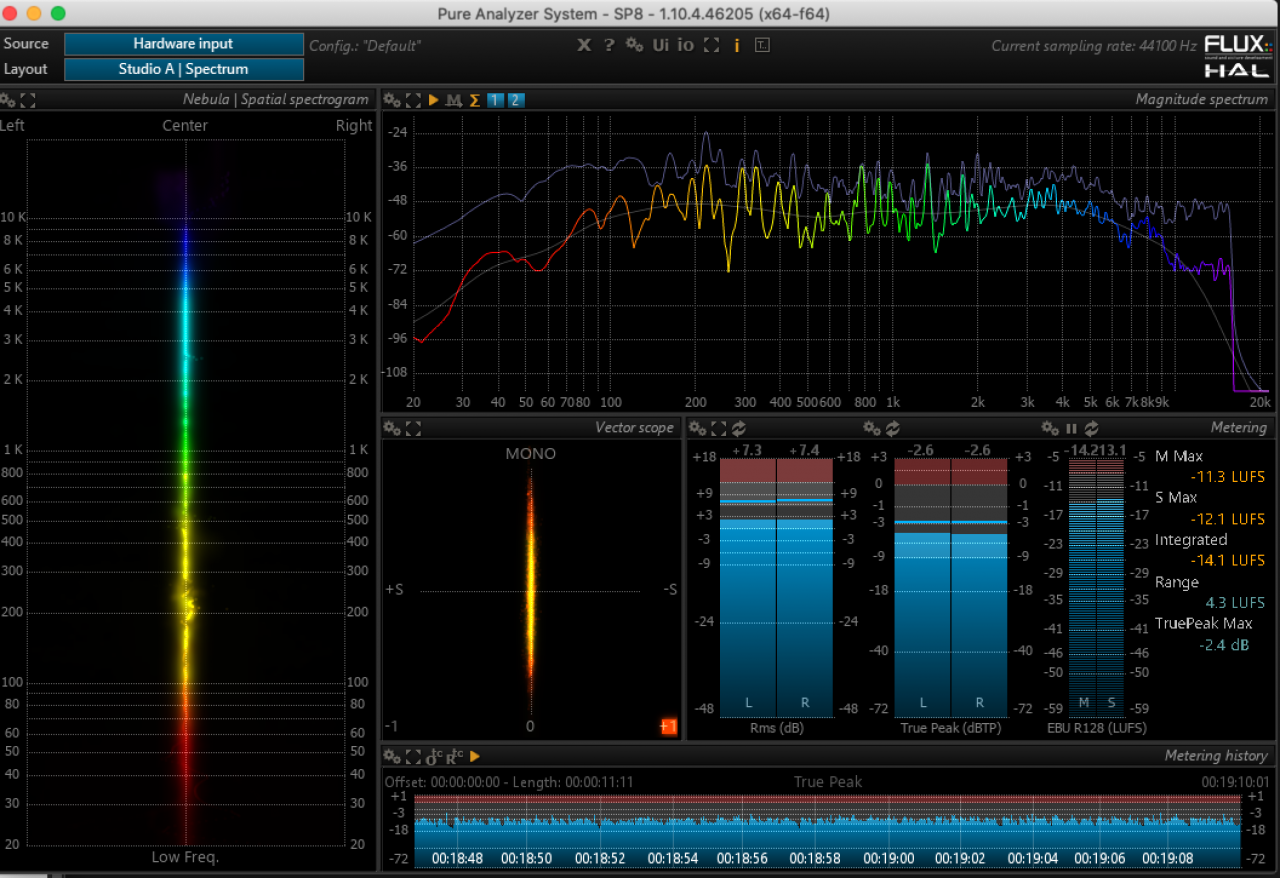Pause the EBU R128 loudness measurement

click(1071, 428)
